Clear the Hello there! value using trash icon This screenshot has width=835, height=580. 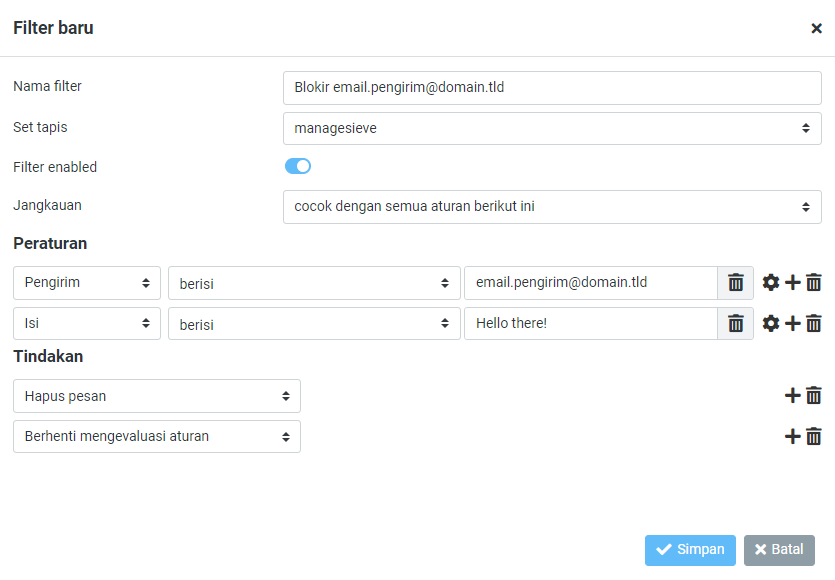[x=735, y=323]
